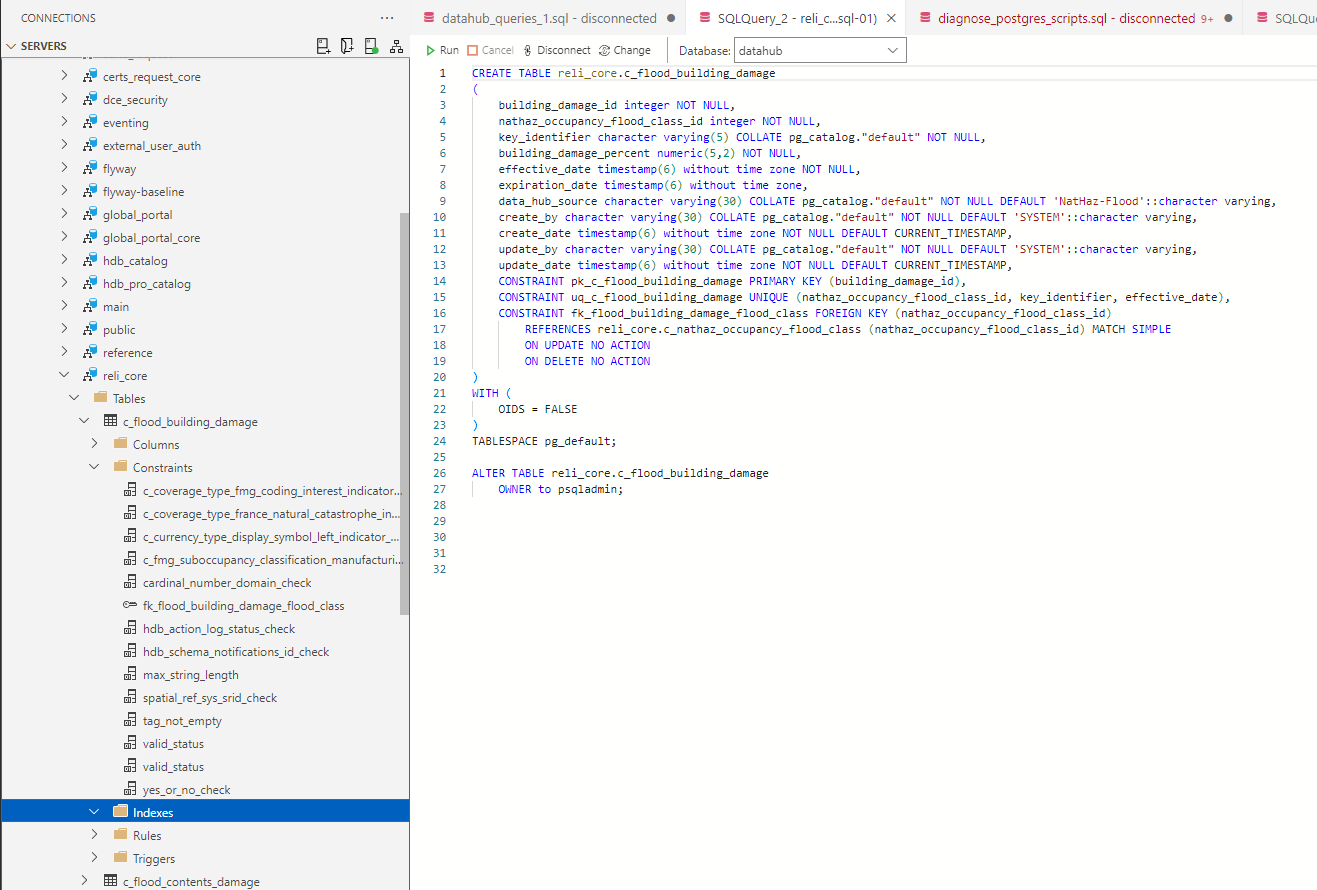Expand the Rules folder
The height and width of the screenshot is (890, 1317).
point(93,834)
